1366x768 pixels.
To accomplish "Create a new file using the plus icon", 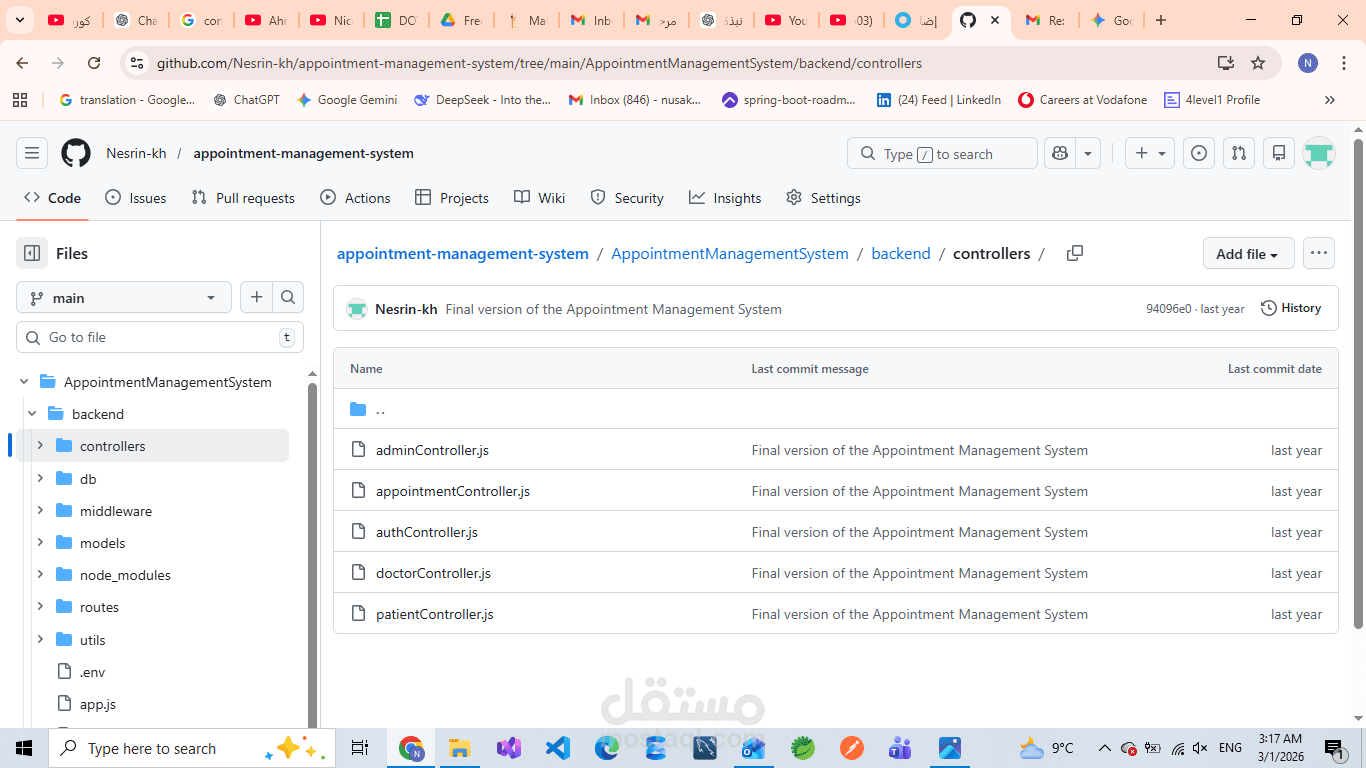I will coord(256,297).
